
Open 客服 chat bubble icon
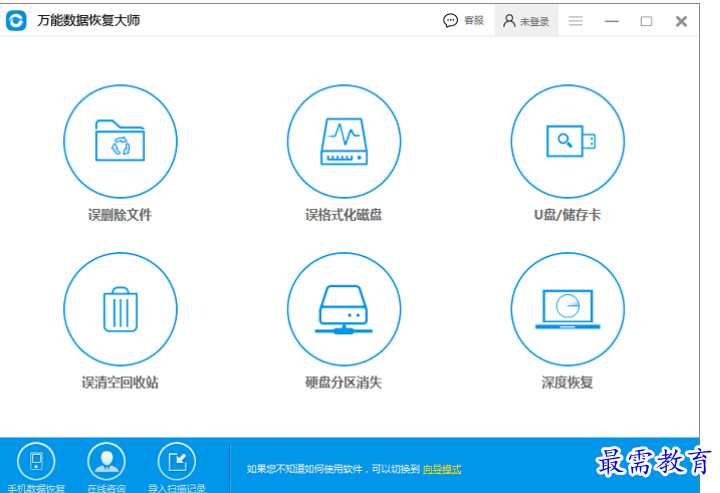click(450, 21)
